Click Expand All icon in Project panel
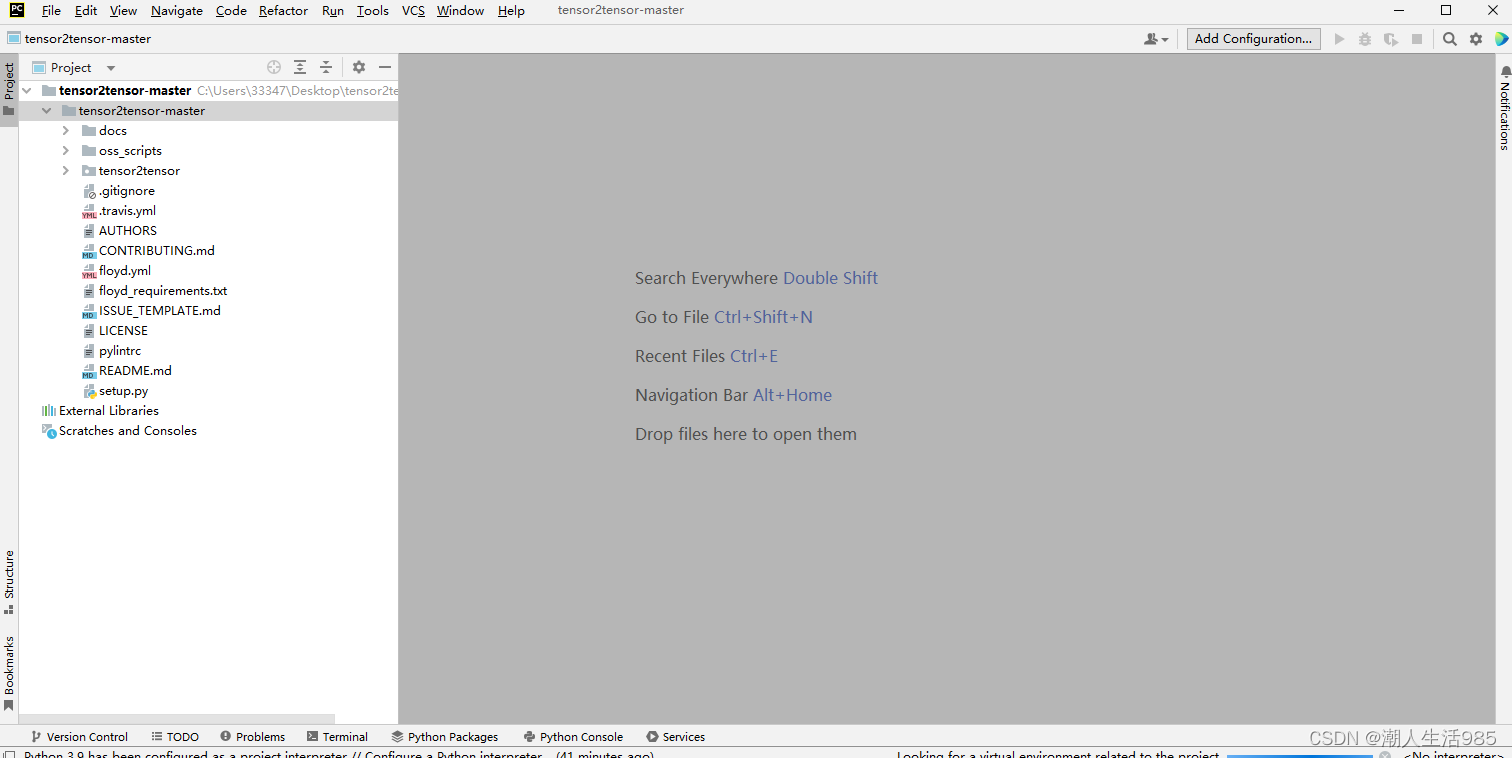Screen dimensions: 1512x758 click(300, 67)
